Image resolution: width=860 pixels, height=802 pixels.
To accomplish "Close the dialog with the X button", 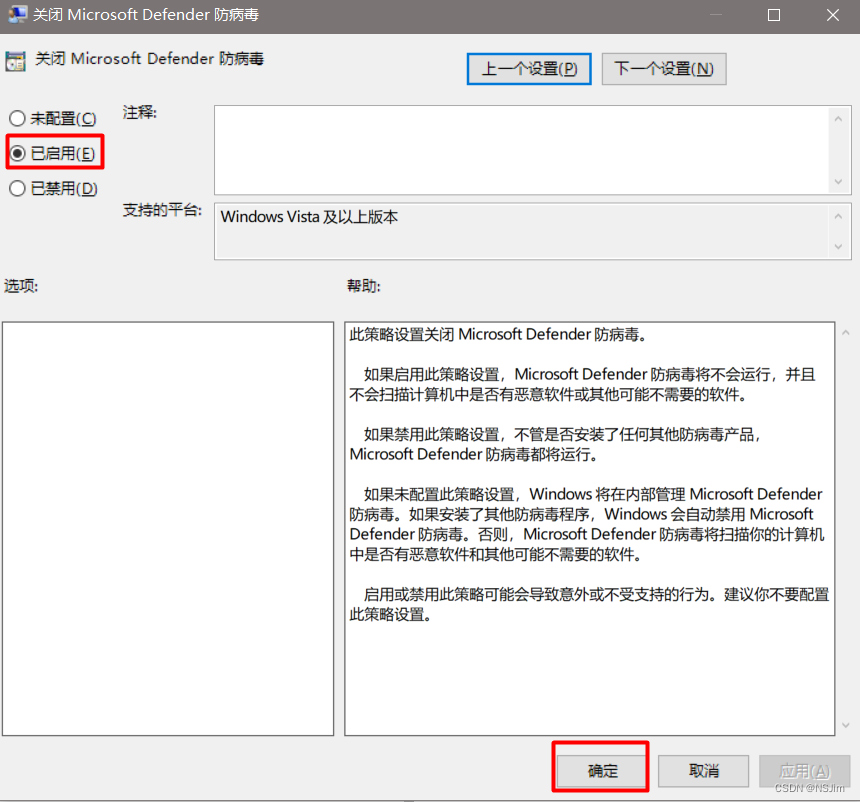I will 833,15.
